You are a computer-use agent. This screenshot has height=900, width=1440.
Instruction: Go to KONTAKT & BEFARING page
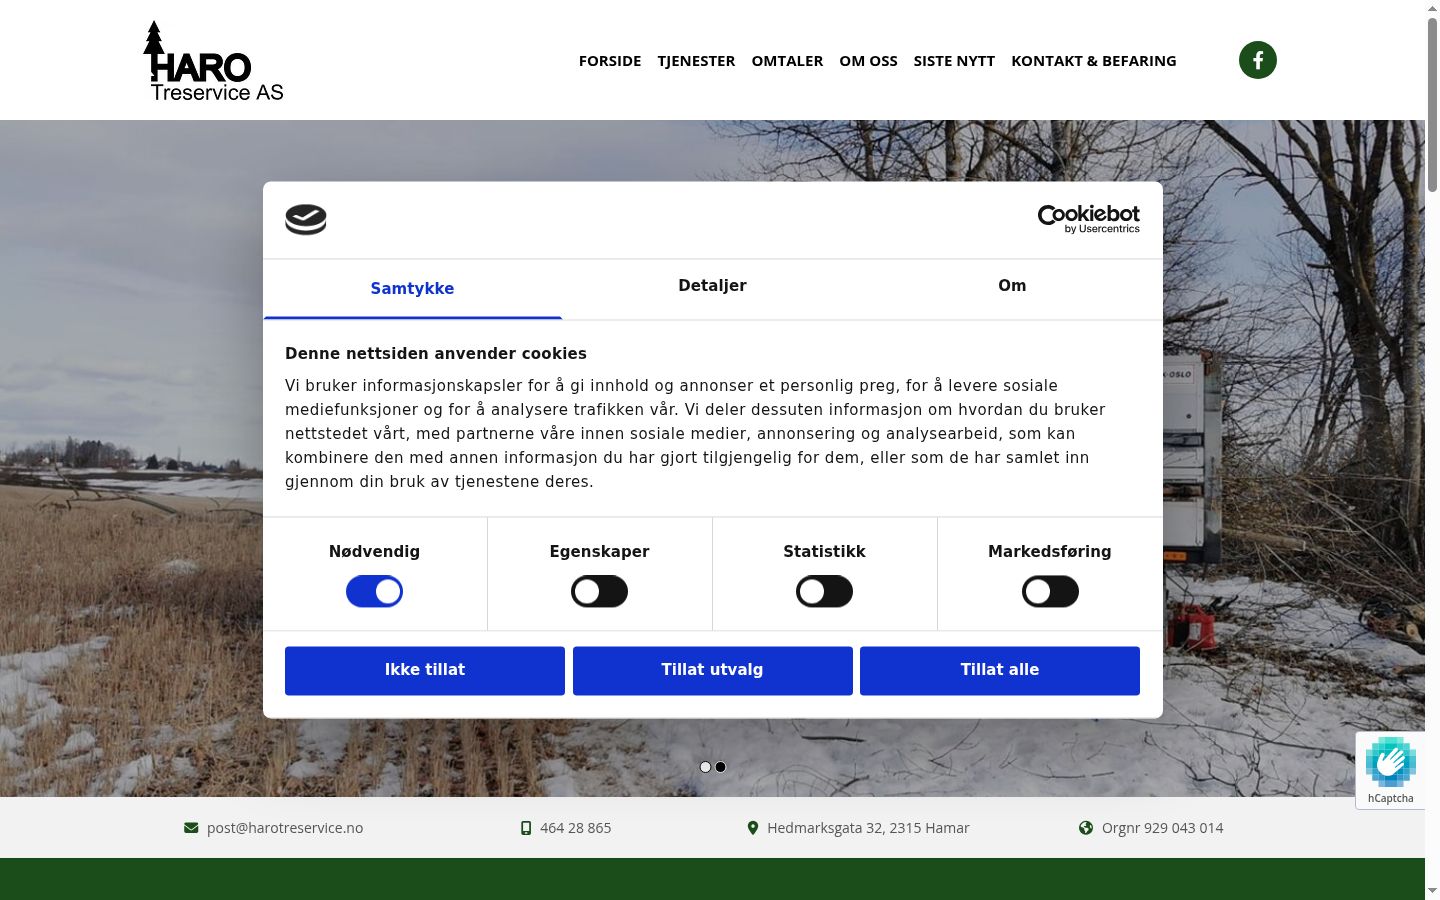(x=1094, y=61)
